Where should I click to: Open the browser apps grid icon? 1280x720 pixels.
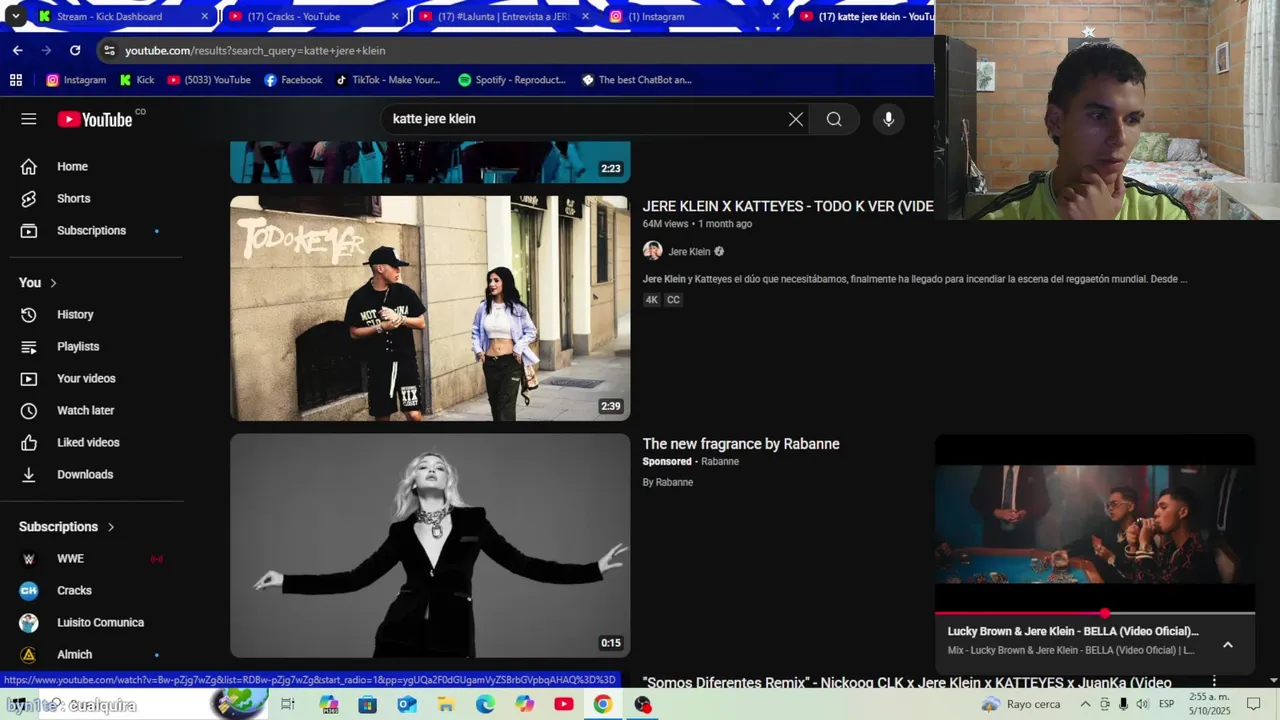point(16,80)
